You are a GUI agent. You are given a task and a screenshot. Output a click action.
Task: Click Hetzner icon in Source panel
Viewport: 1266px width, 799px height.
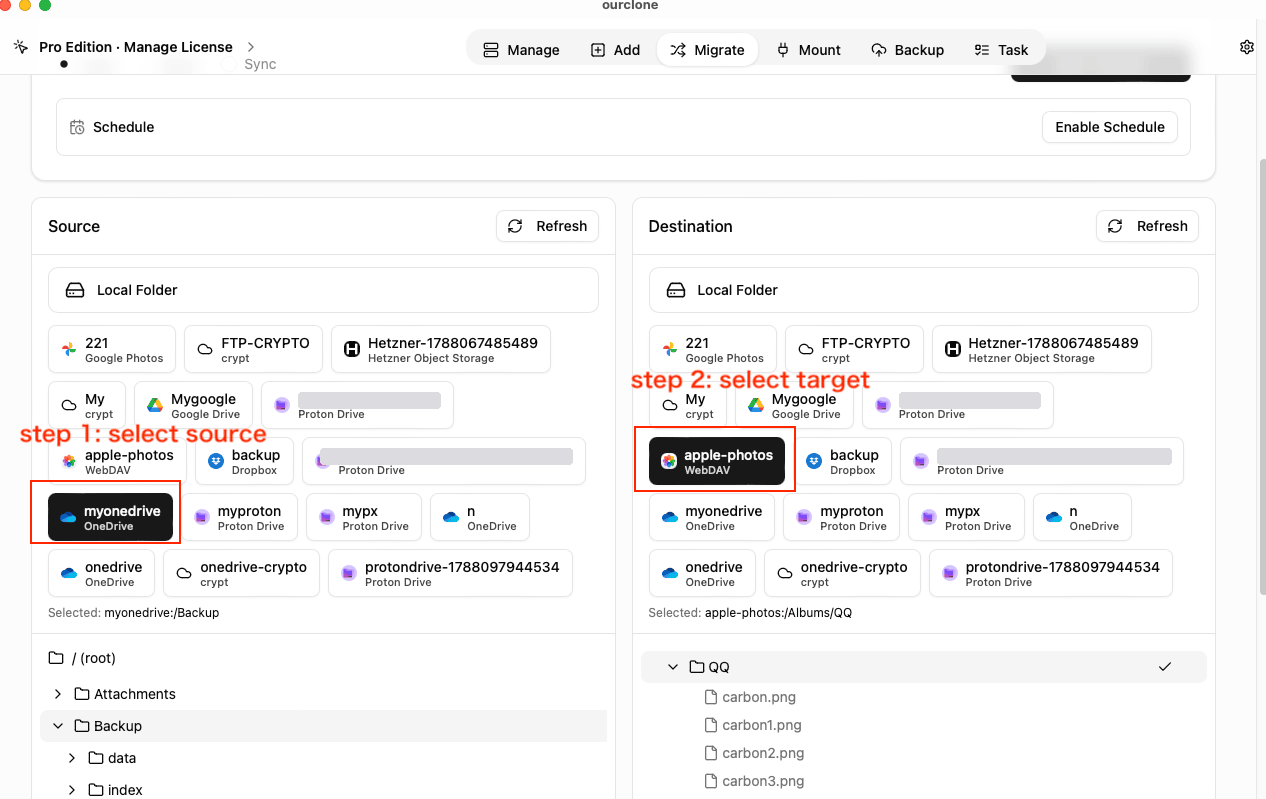[x=352, y=349]
